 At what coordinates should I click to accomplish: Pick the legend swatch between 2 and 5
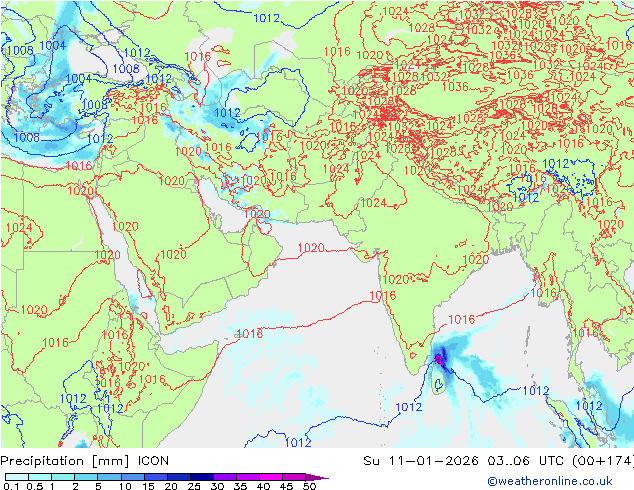(86, 477)
